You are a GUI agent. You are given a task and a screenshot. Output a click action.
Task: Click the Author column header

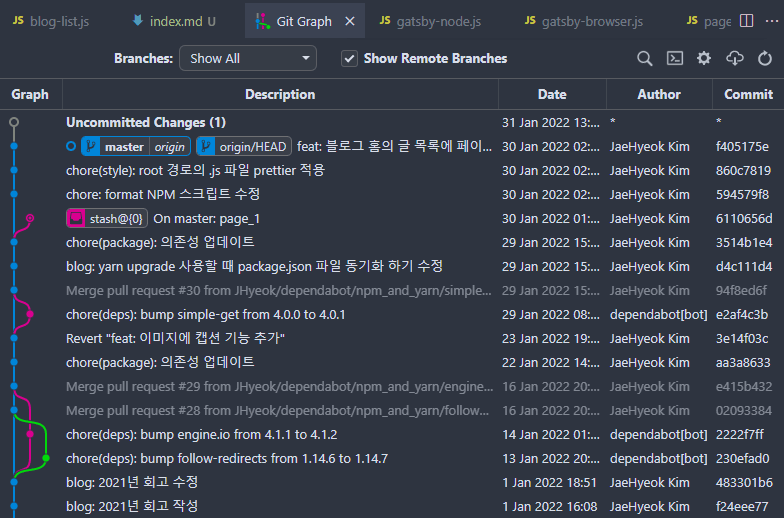[659, 94]
